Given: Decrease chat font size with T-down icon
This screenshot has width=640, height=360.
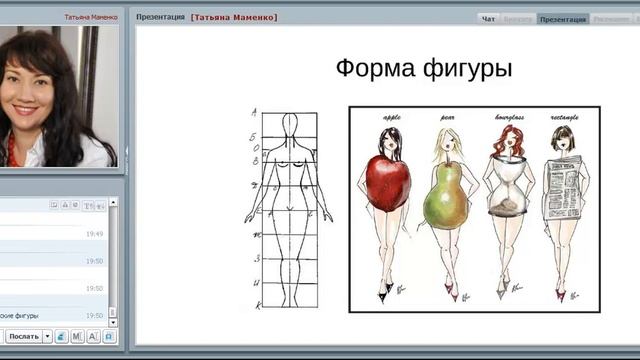Looking at the screenshot, I should tap(100, 206).
